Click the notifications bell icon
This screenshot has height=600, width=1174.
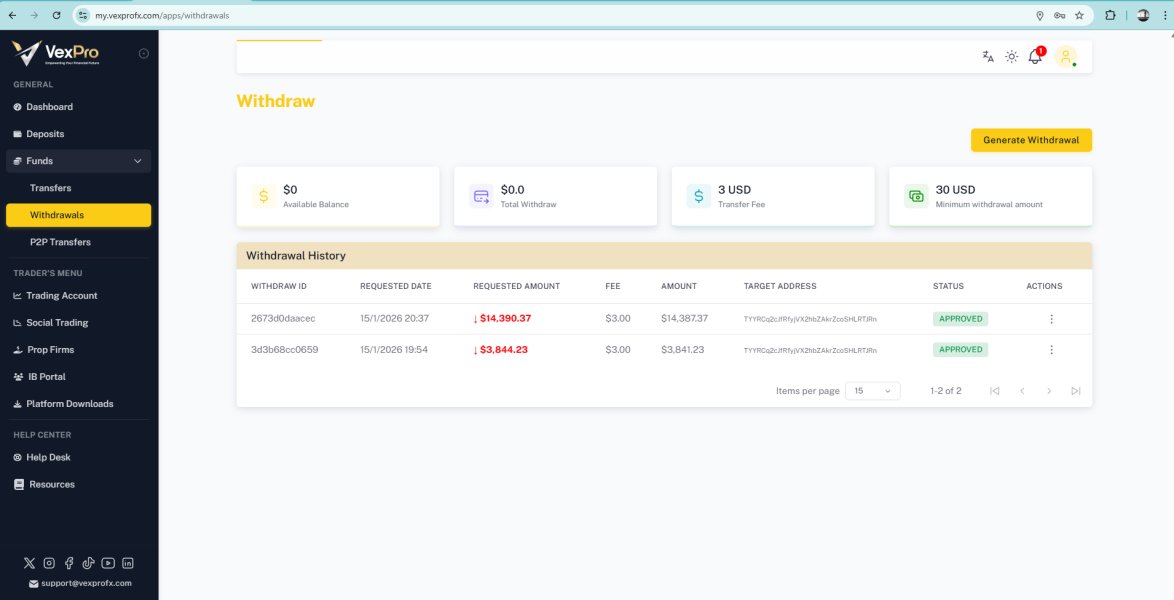click(1035, 57)
